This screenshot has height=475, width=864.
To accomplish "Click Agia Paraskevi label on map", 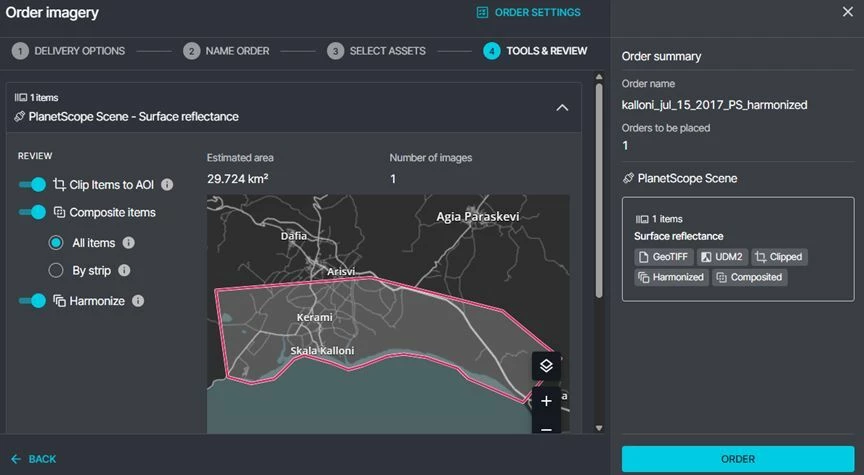I will point(478,217).
